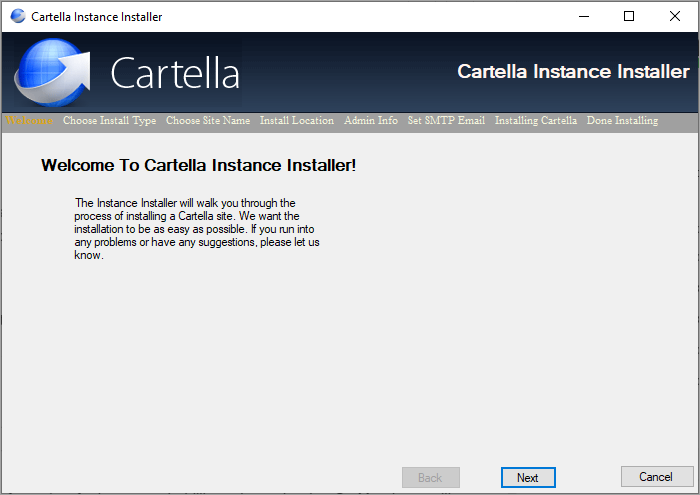
Task: Open the Choose Site Name step
Action: point(208,121)
